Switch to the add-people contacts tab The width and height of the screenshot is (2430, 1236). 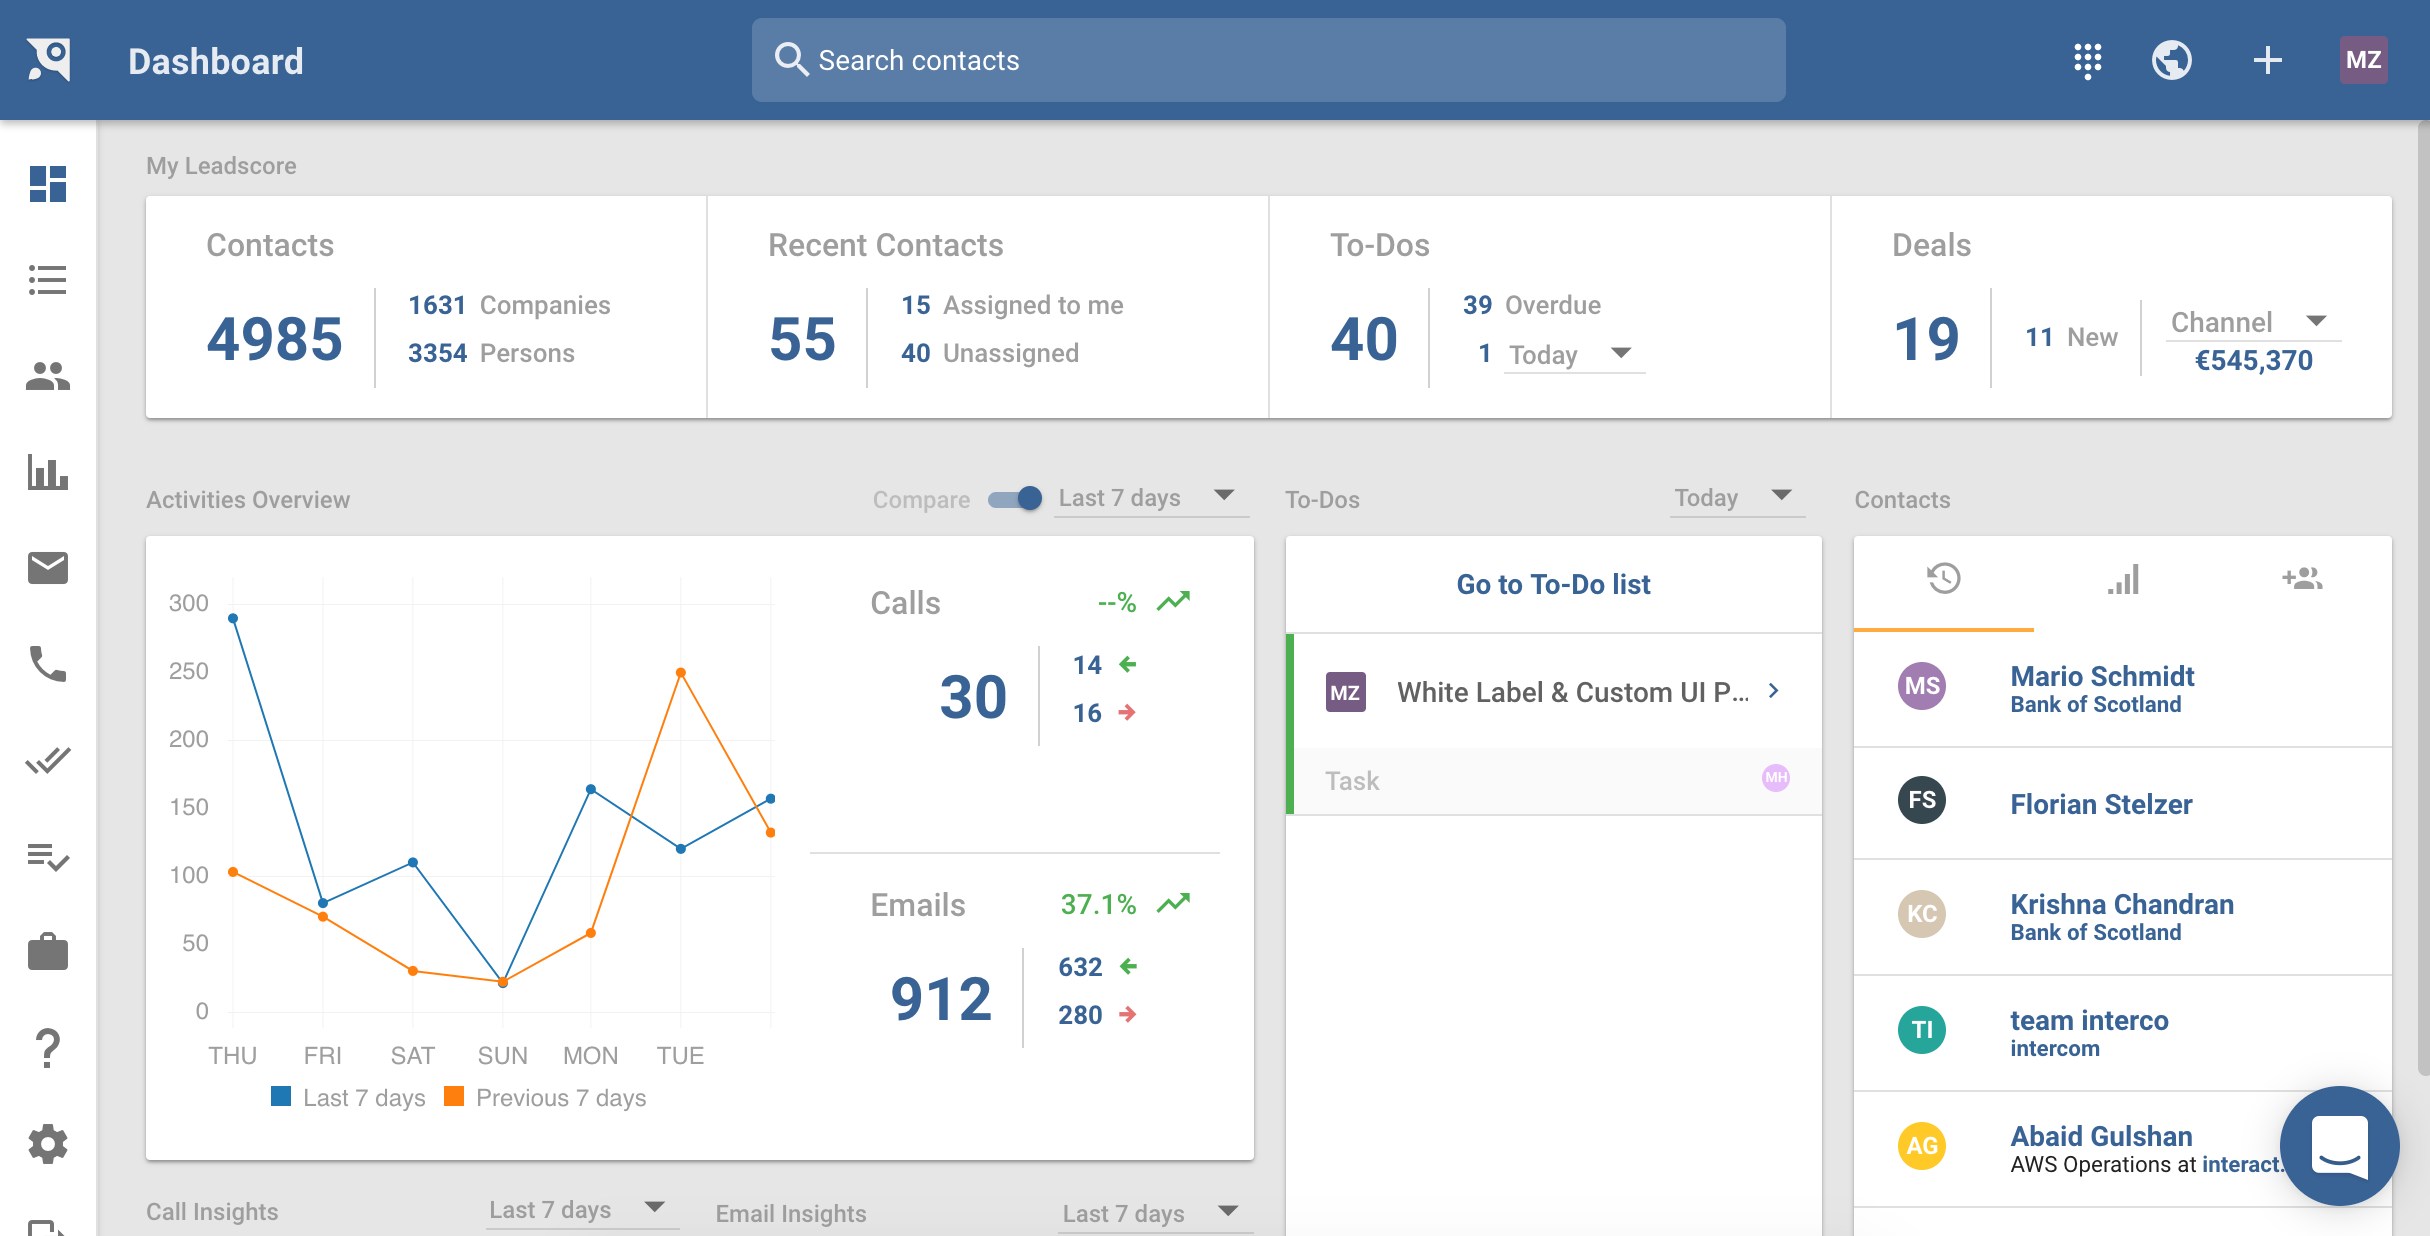point(2302,580)
